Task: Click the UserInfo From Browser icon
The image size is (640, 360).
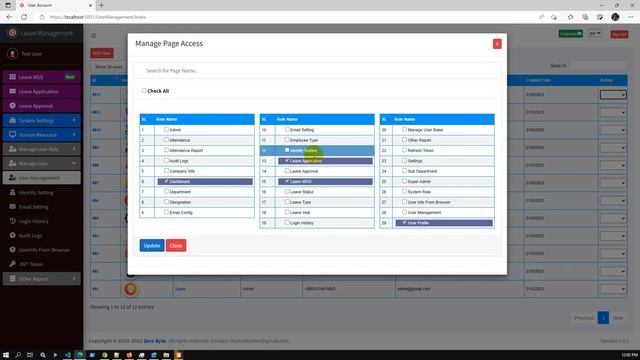Action: (x=13, y=249)
